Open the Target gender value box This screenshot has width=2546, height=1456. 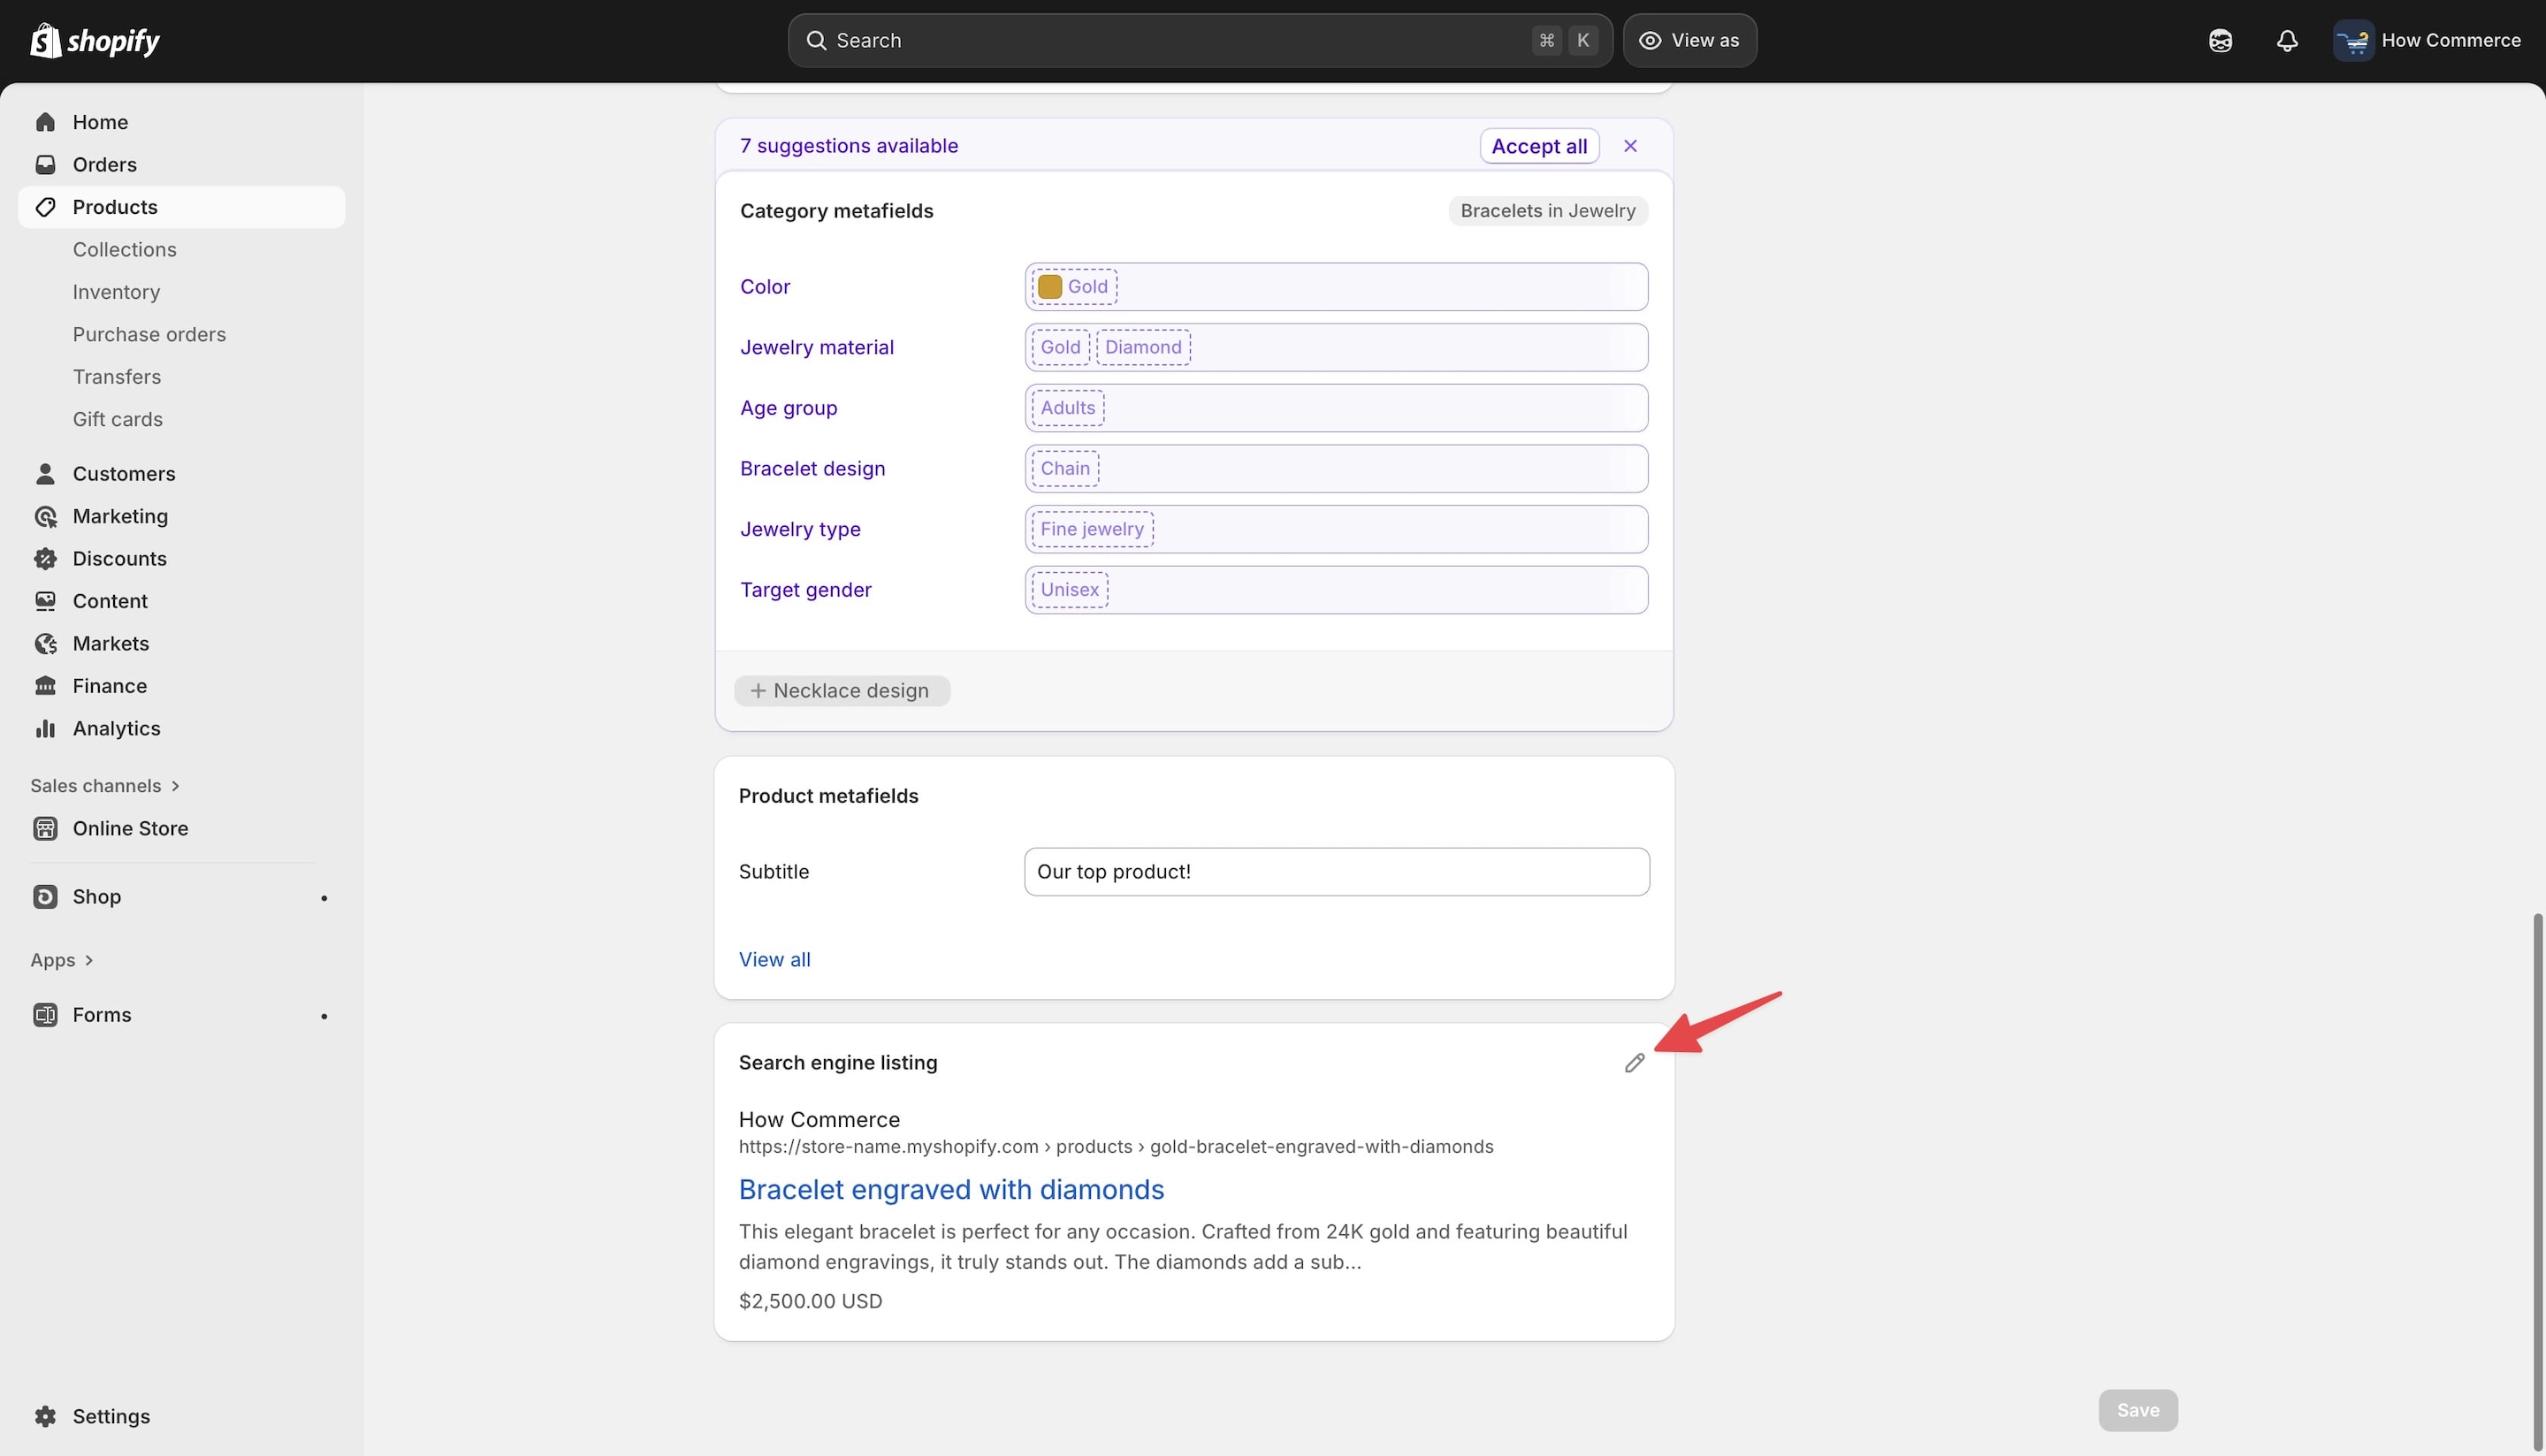(x=1336, y=590)
